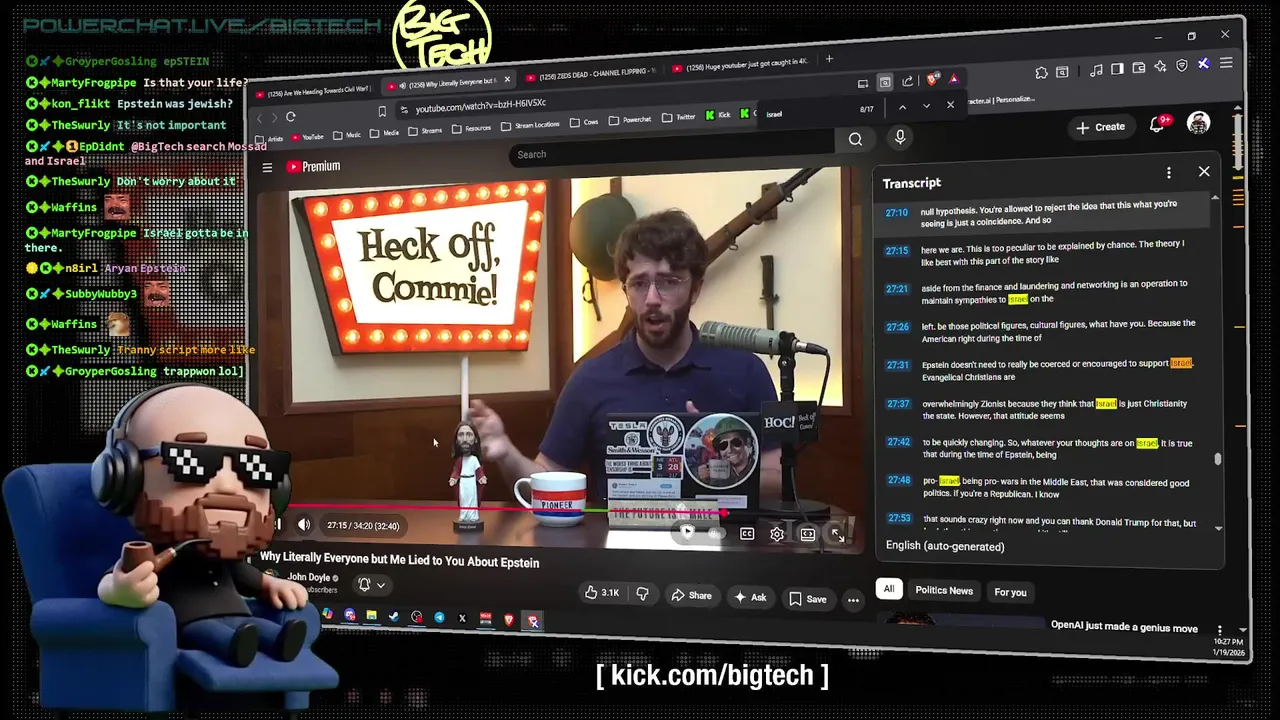
Task: Pause the video with the play/pause button
Action: click(277, 524)
